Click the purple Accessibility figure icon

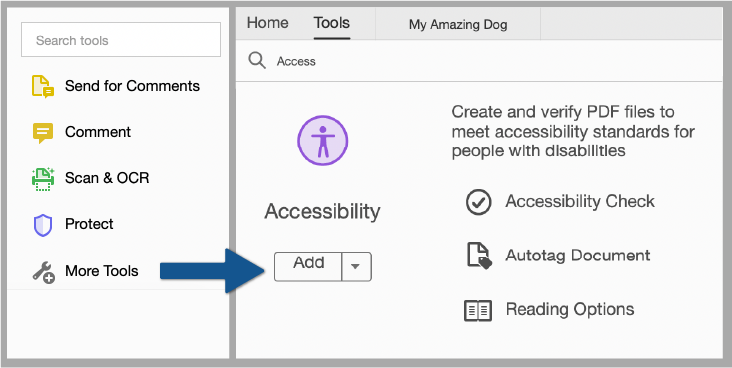tap(322, 140)
